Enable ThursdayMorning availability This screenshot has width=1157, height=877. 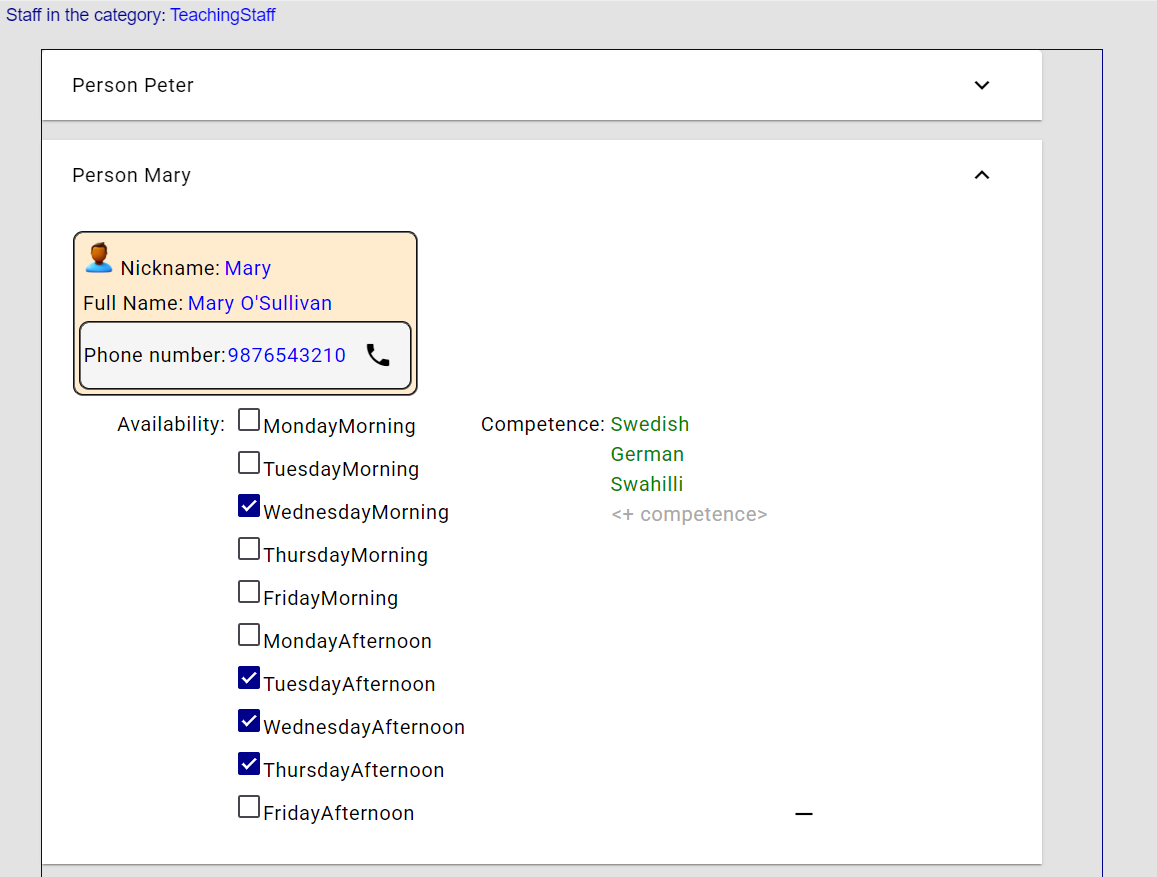tap(248, 548)
